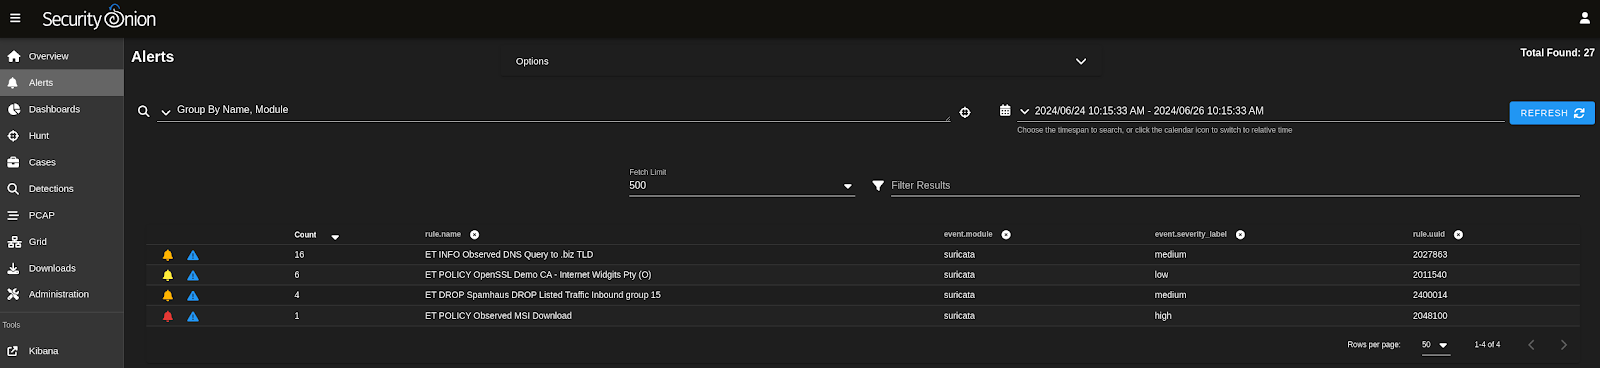Screen dimensions: 1600x368
Task: Go to Detections
Action: coord(62,189)
